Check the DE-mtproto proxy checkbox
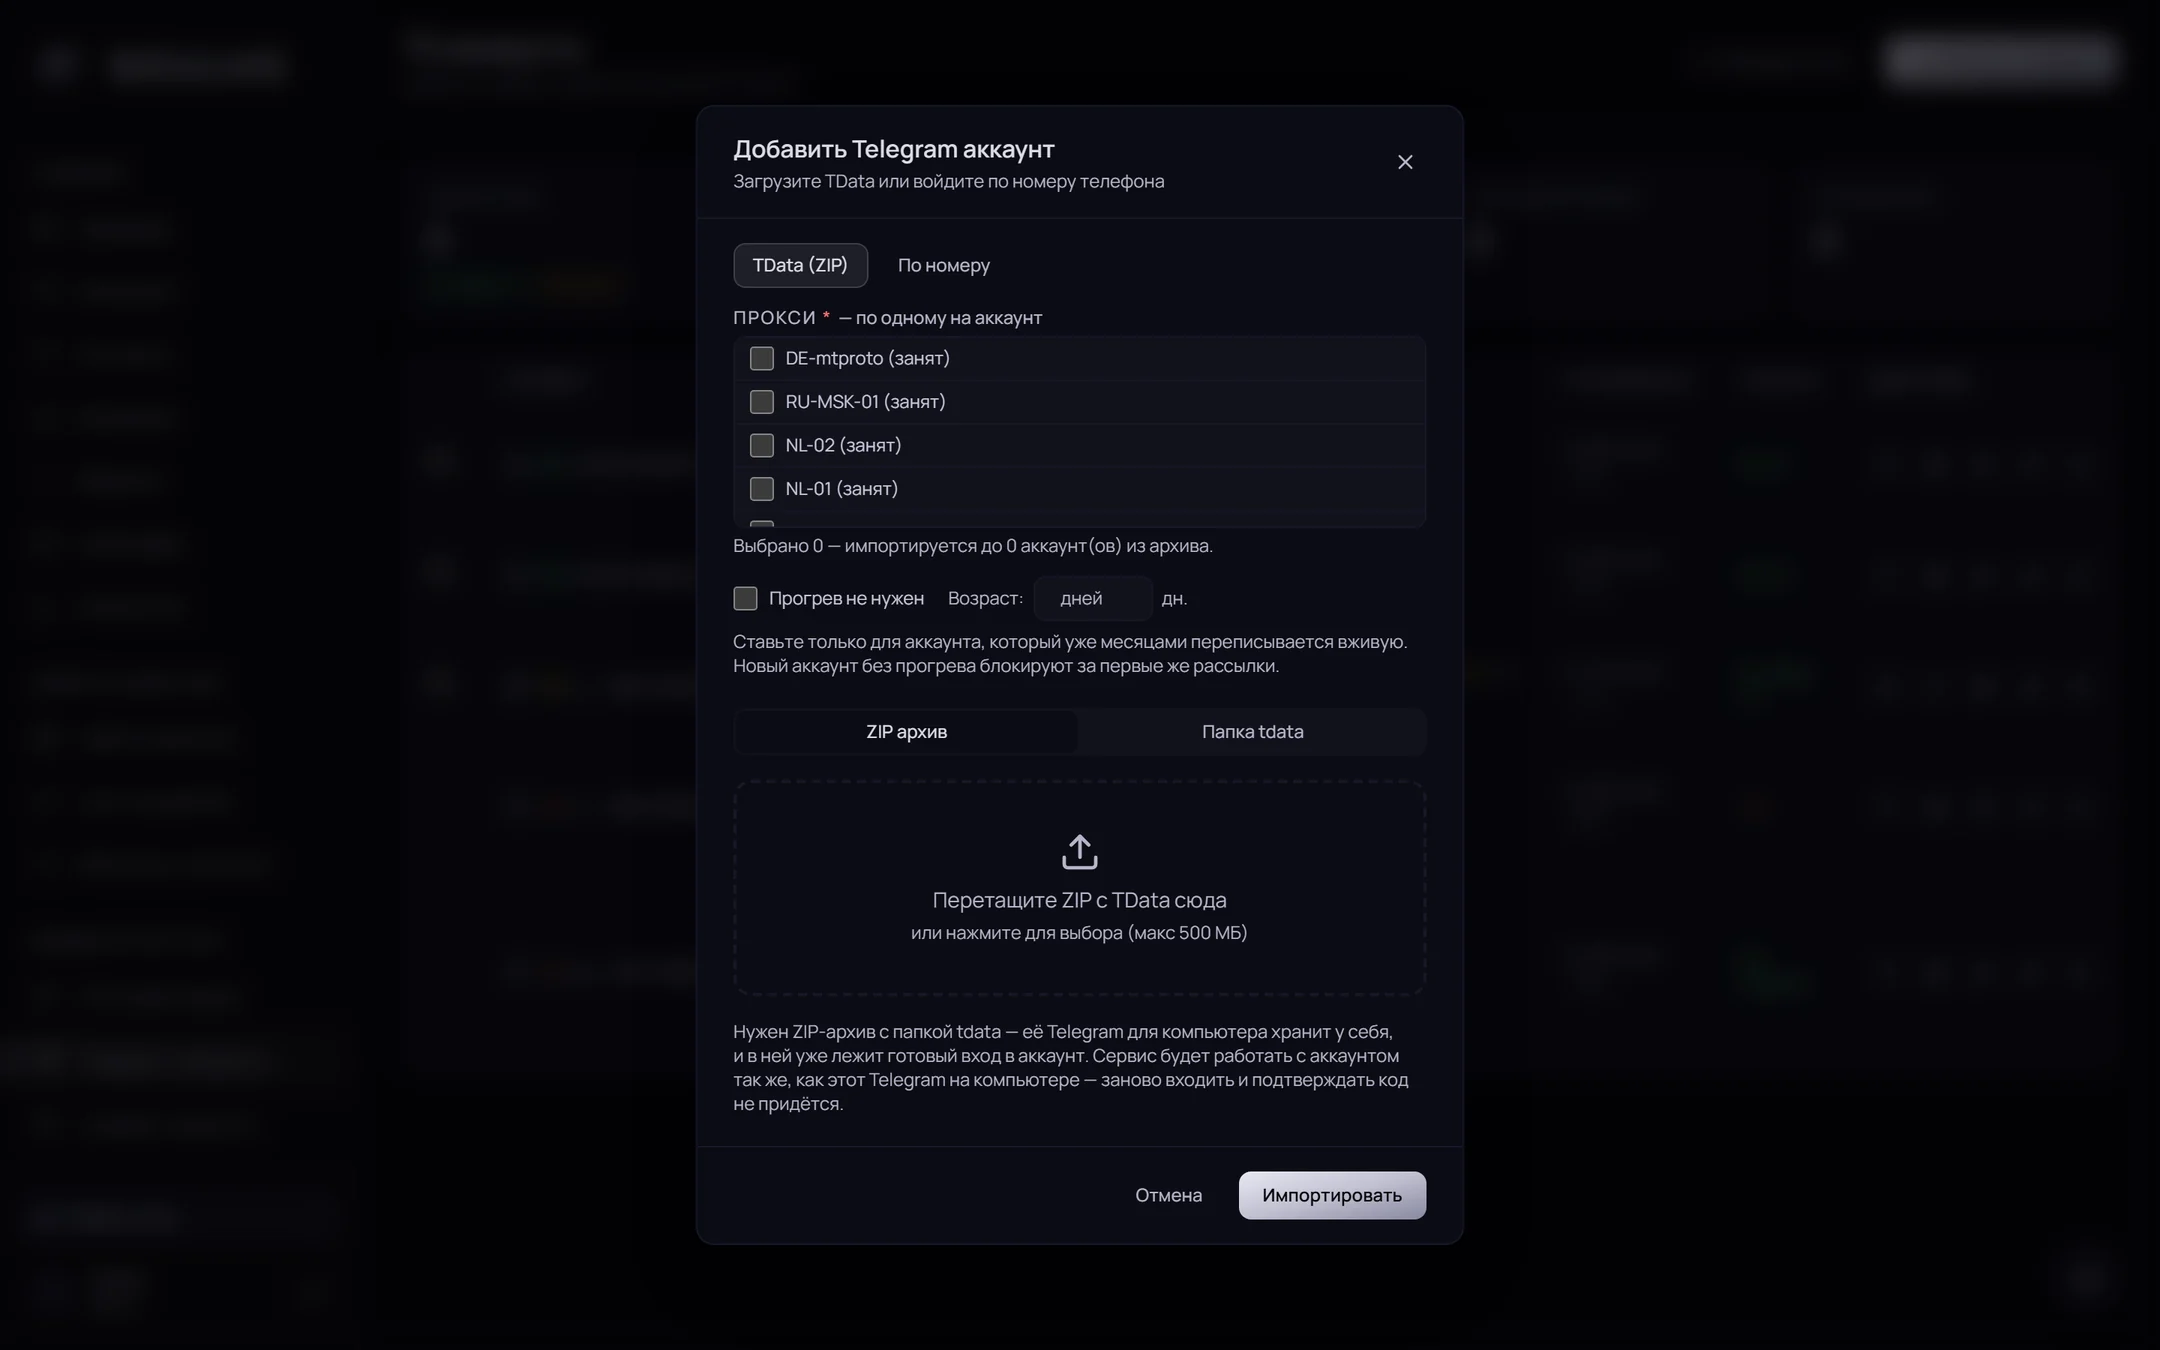Image resolution: width=2160 pixels, height=1350 pixels. click(762, 358)
